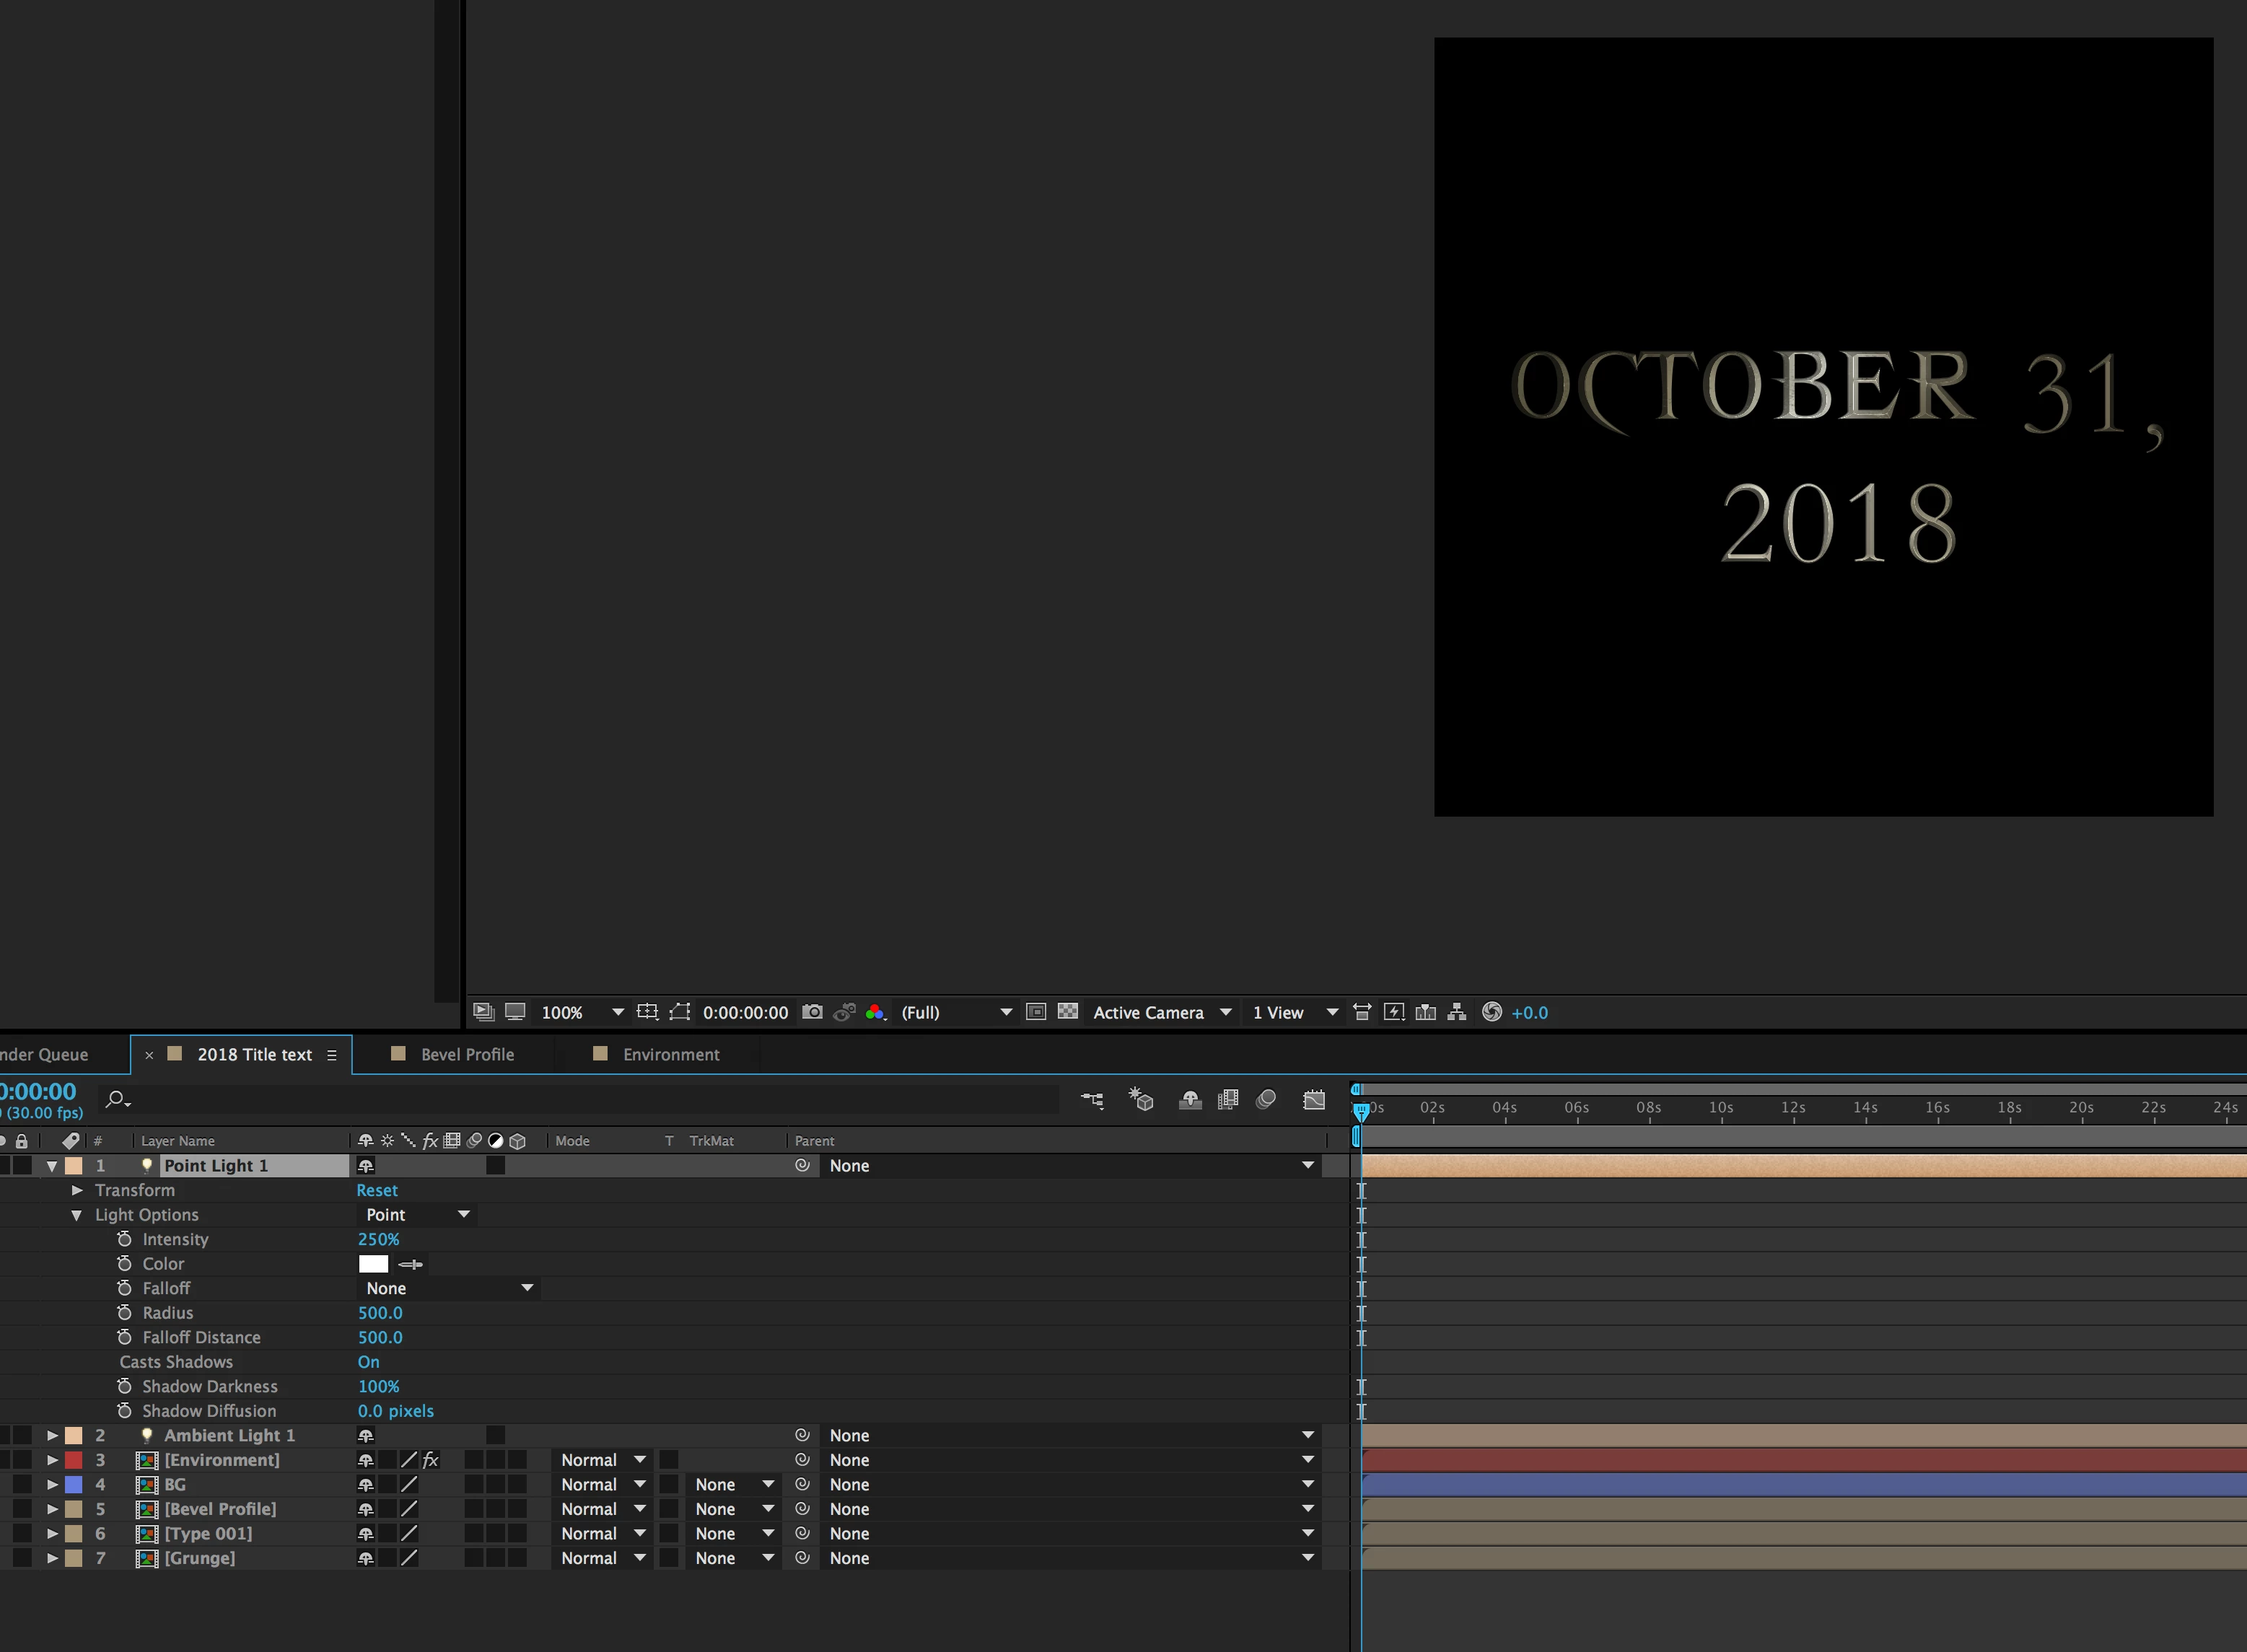Expand the Transform property group

coord(77,1190)
